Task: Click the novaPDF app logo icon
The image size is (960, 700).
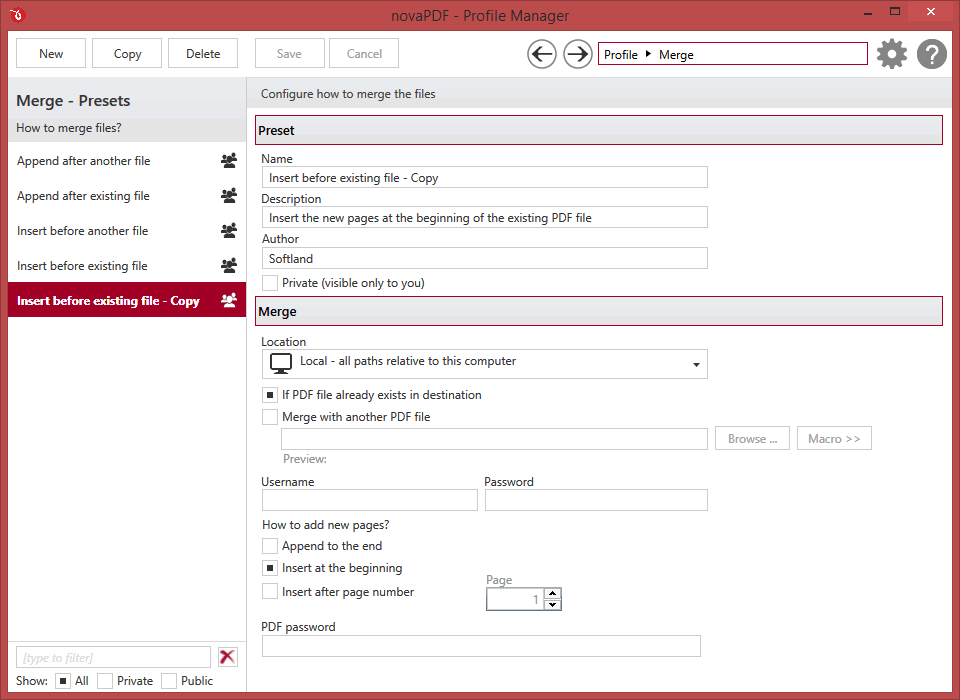Action: [17, 14]
